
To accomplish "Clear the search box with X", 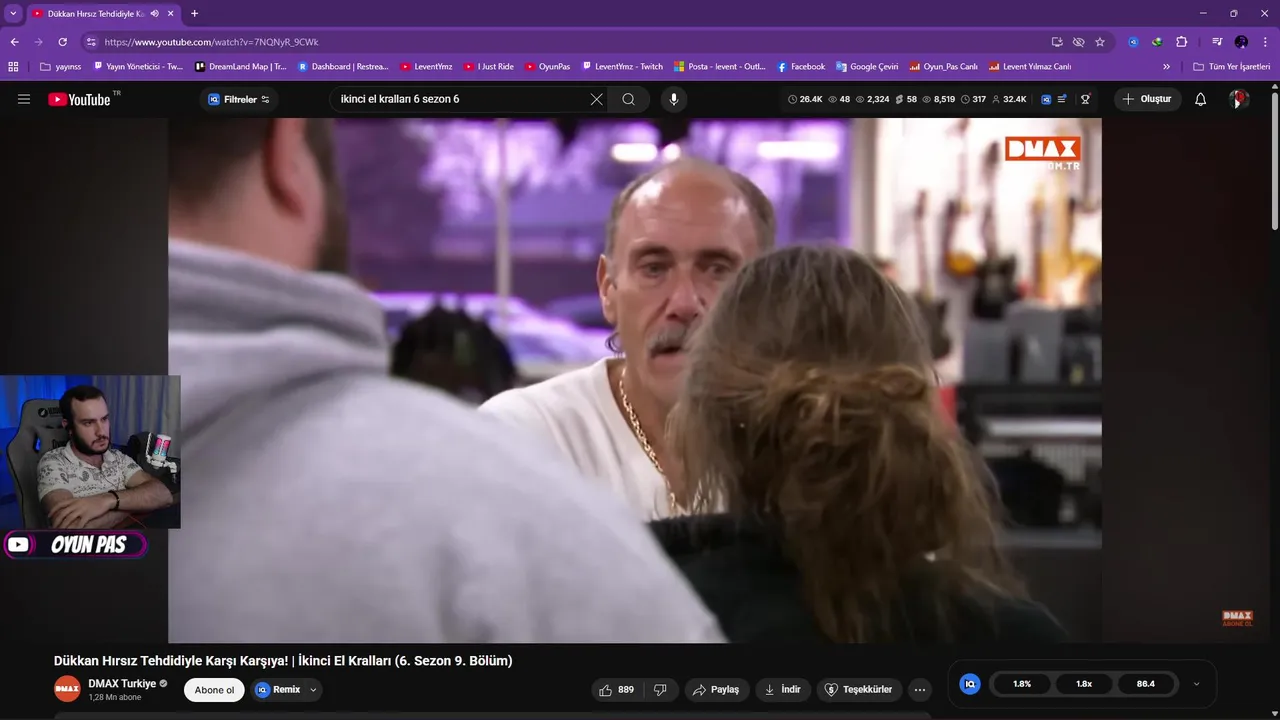I will tap(596, 99).
